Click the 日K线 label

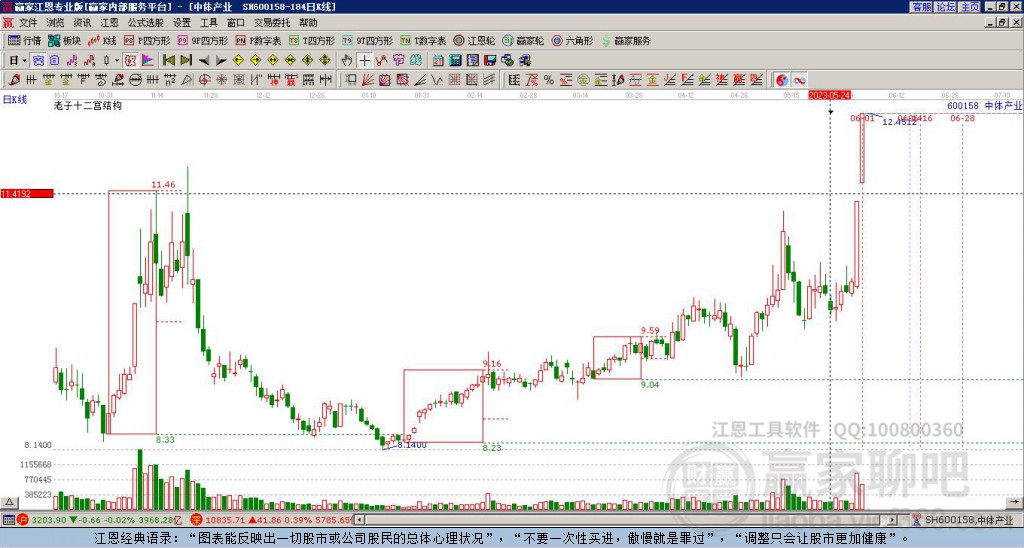point(14,100)
